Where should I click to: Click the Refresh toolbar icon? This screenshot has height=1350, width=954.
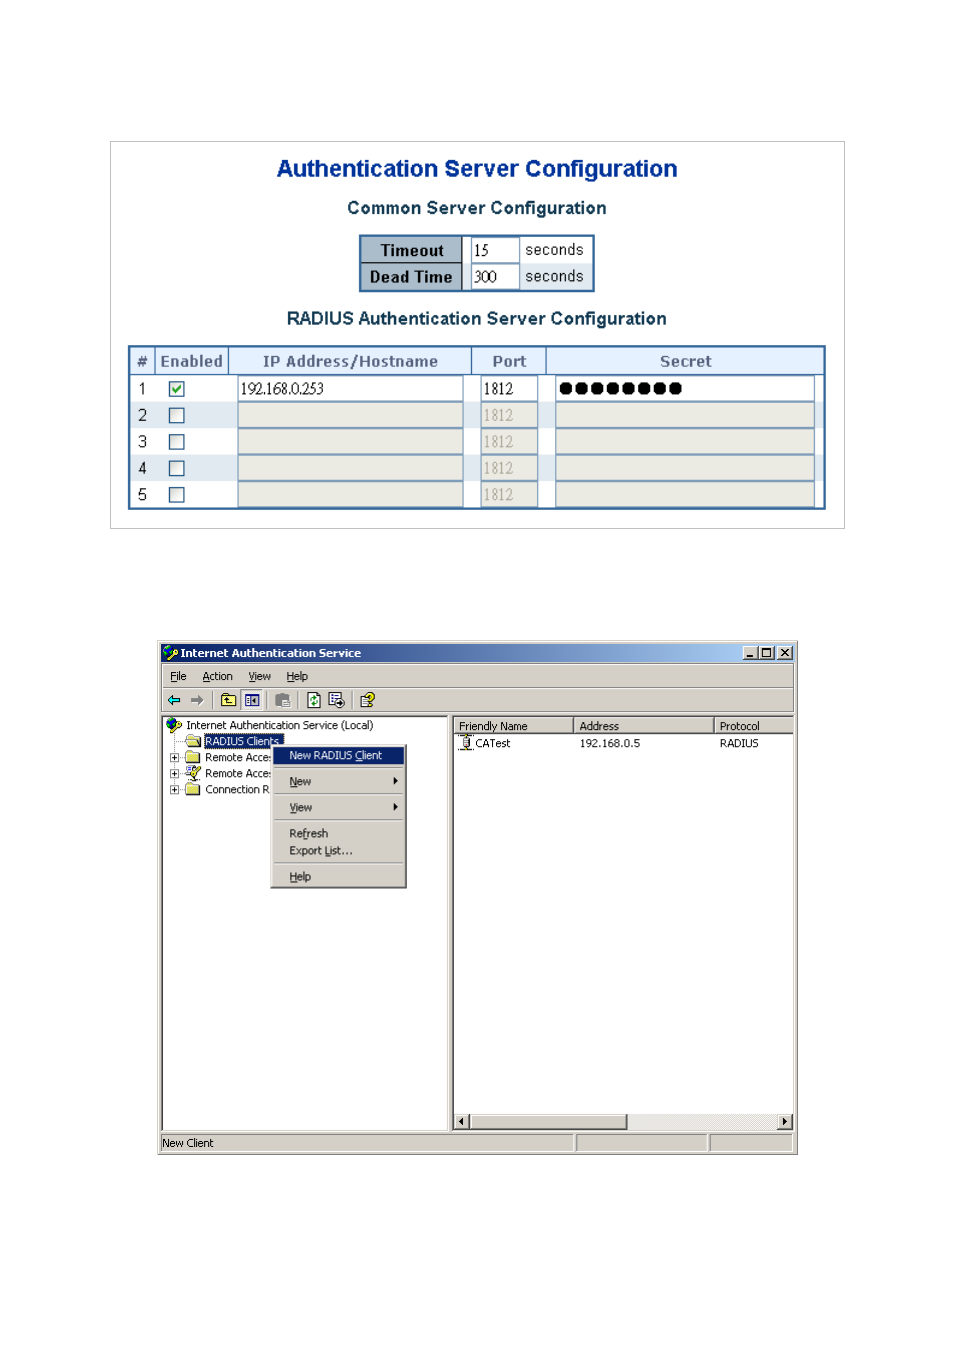tap(313, 700)
